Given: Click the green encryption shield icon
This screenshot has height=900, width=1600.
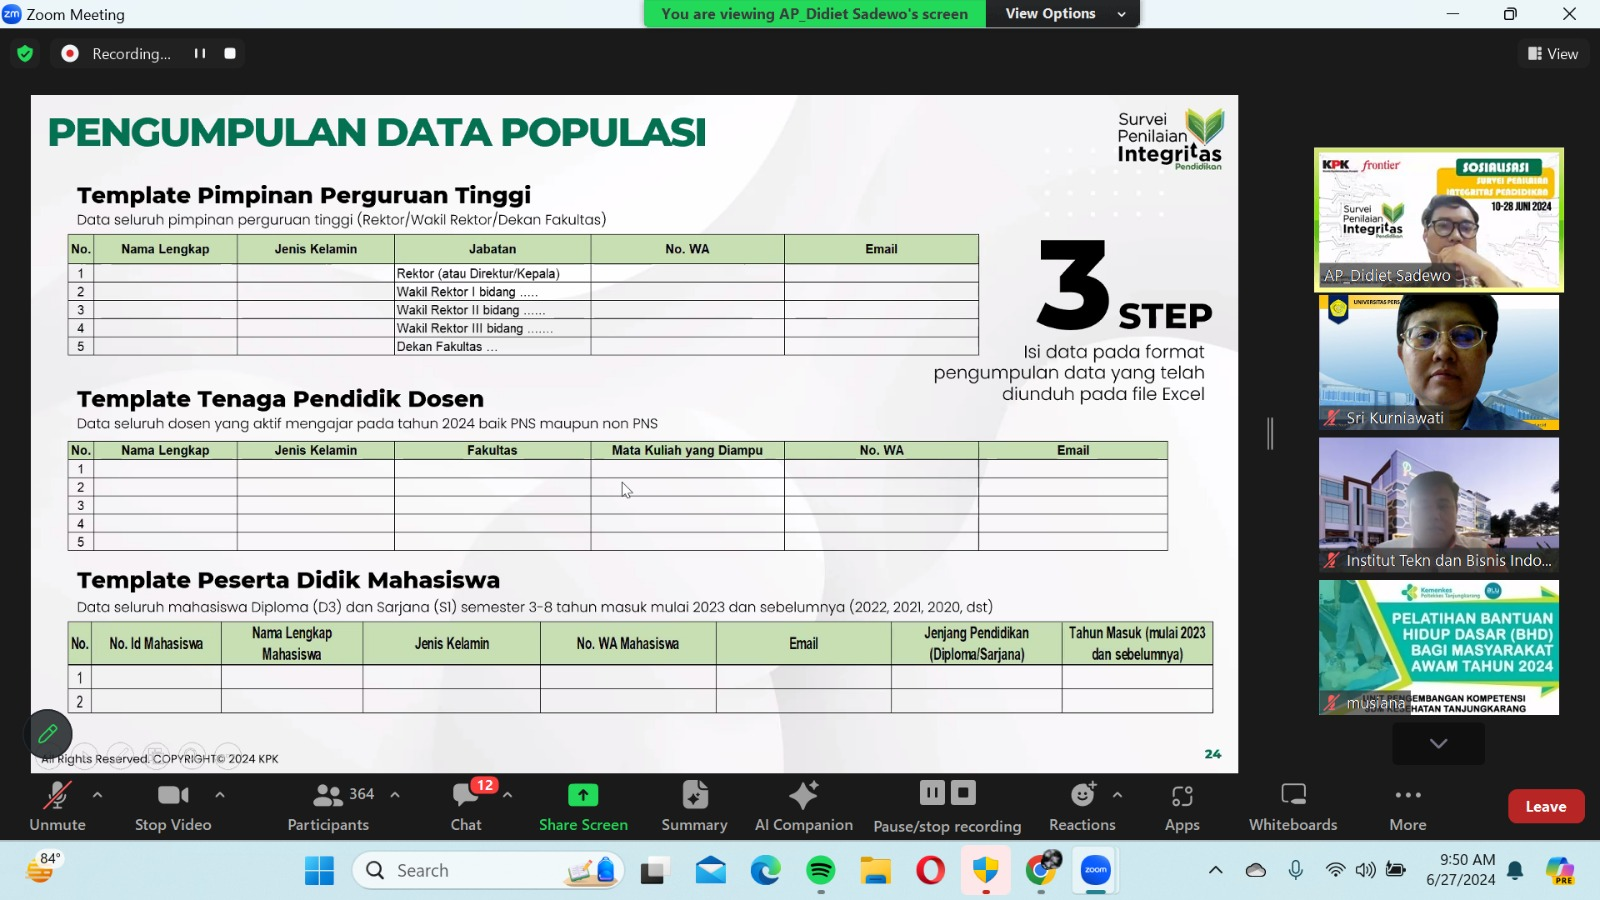Looking at the screenshot, I should click(x=25, y=54).
